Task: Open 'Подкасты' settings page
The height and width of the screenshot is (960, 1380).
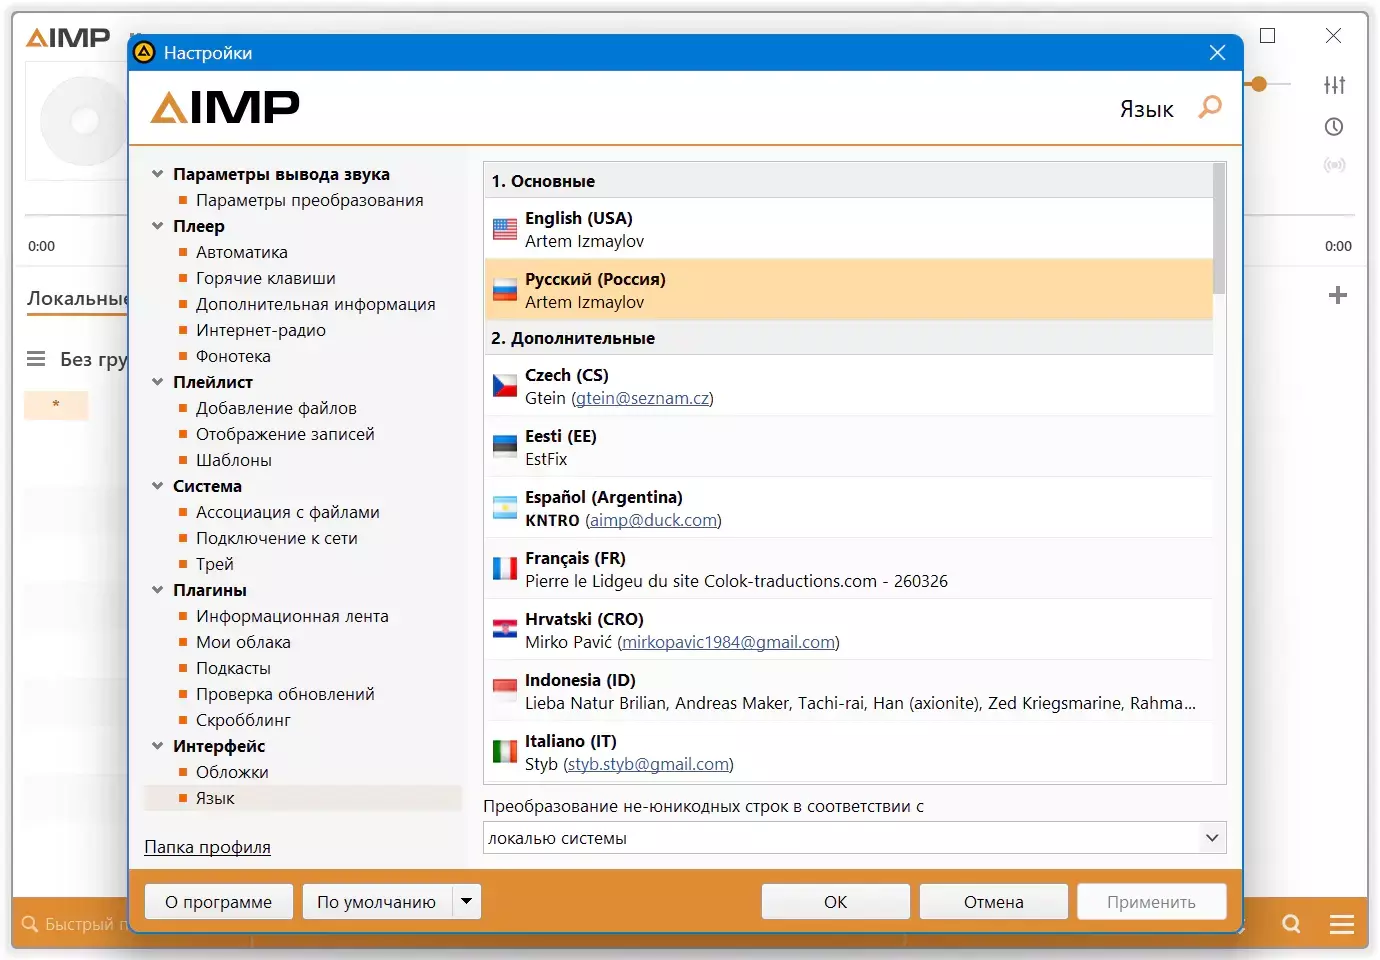Action: click(233, 668)
